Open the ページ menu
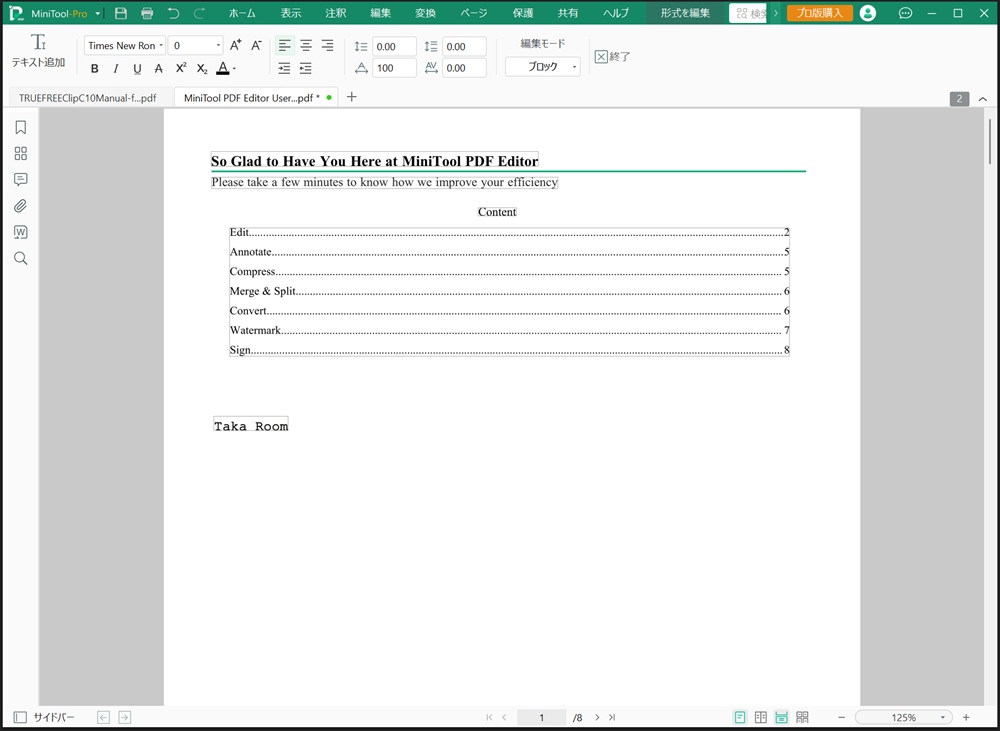Screen dimensions: 1000x731 [473, 13]
